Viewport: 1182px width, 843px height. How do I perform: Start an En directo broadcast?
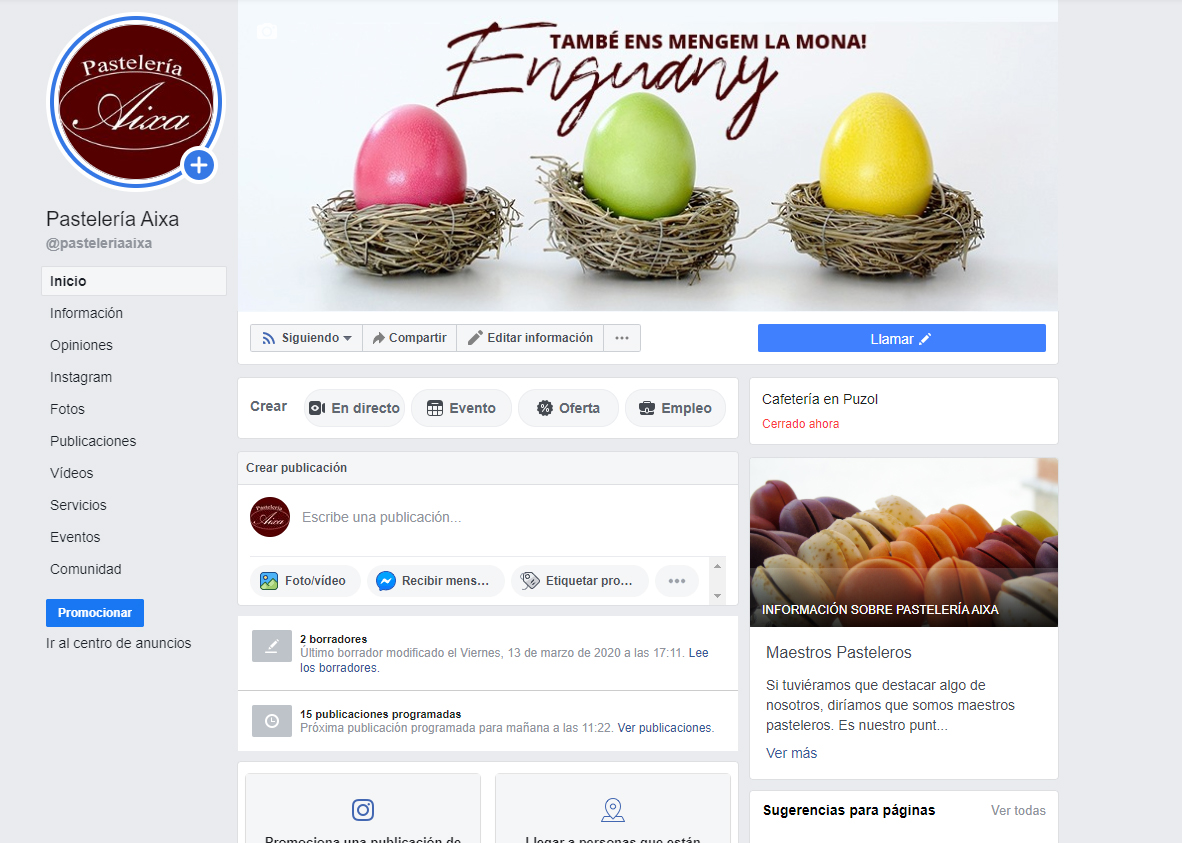(354, 408)
